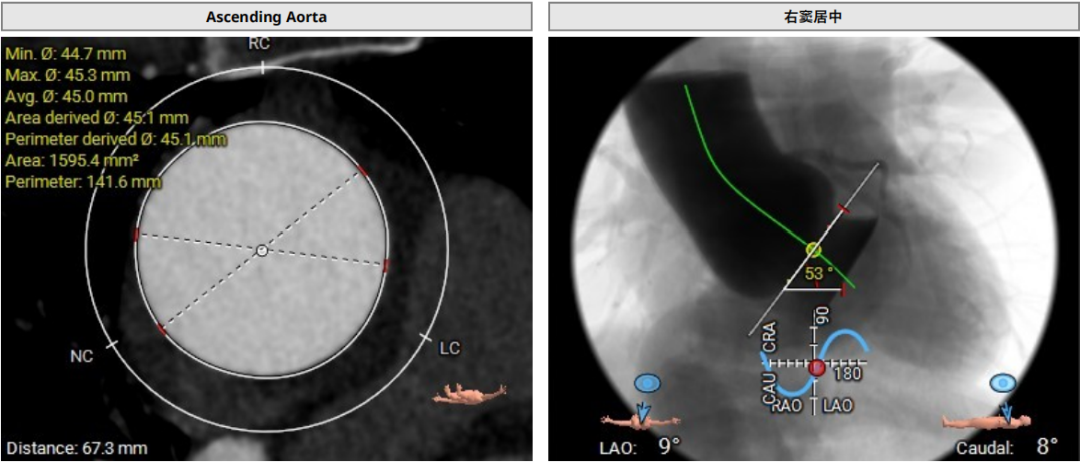
Task: Click the 53° angle label
Action: 818,274
